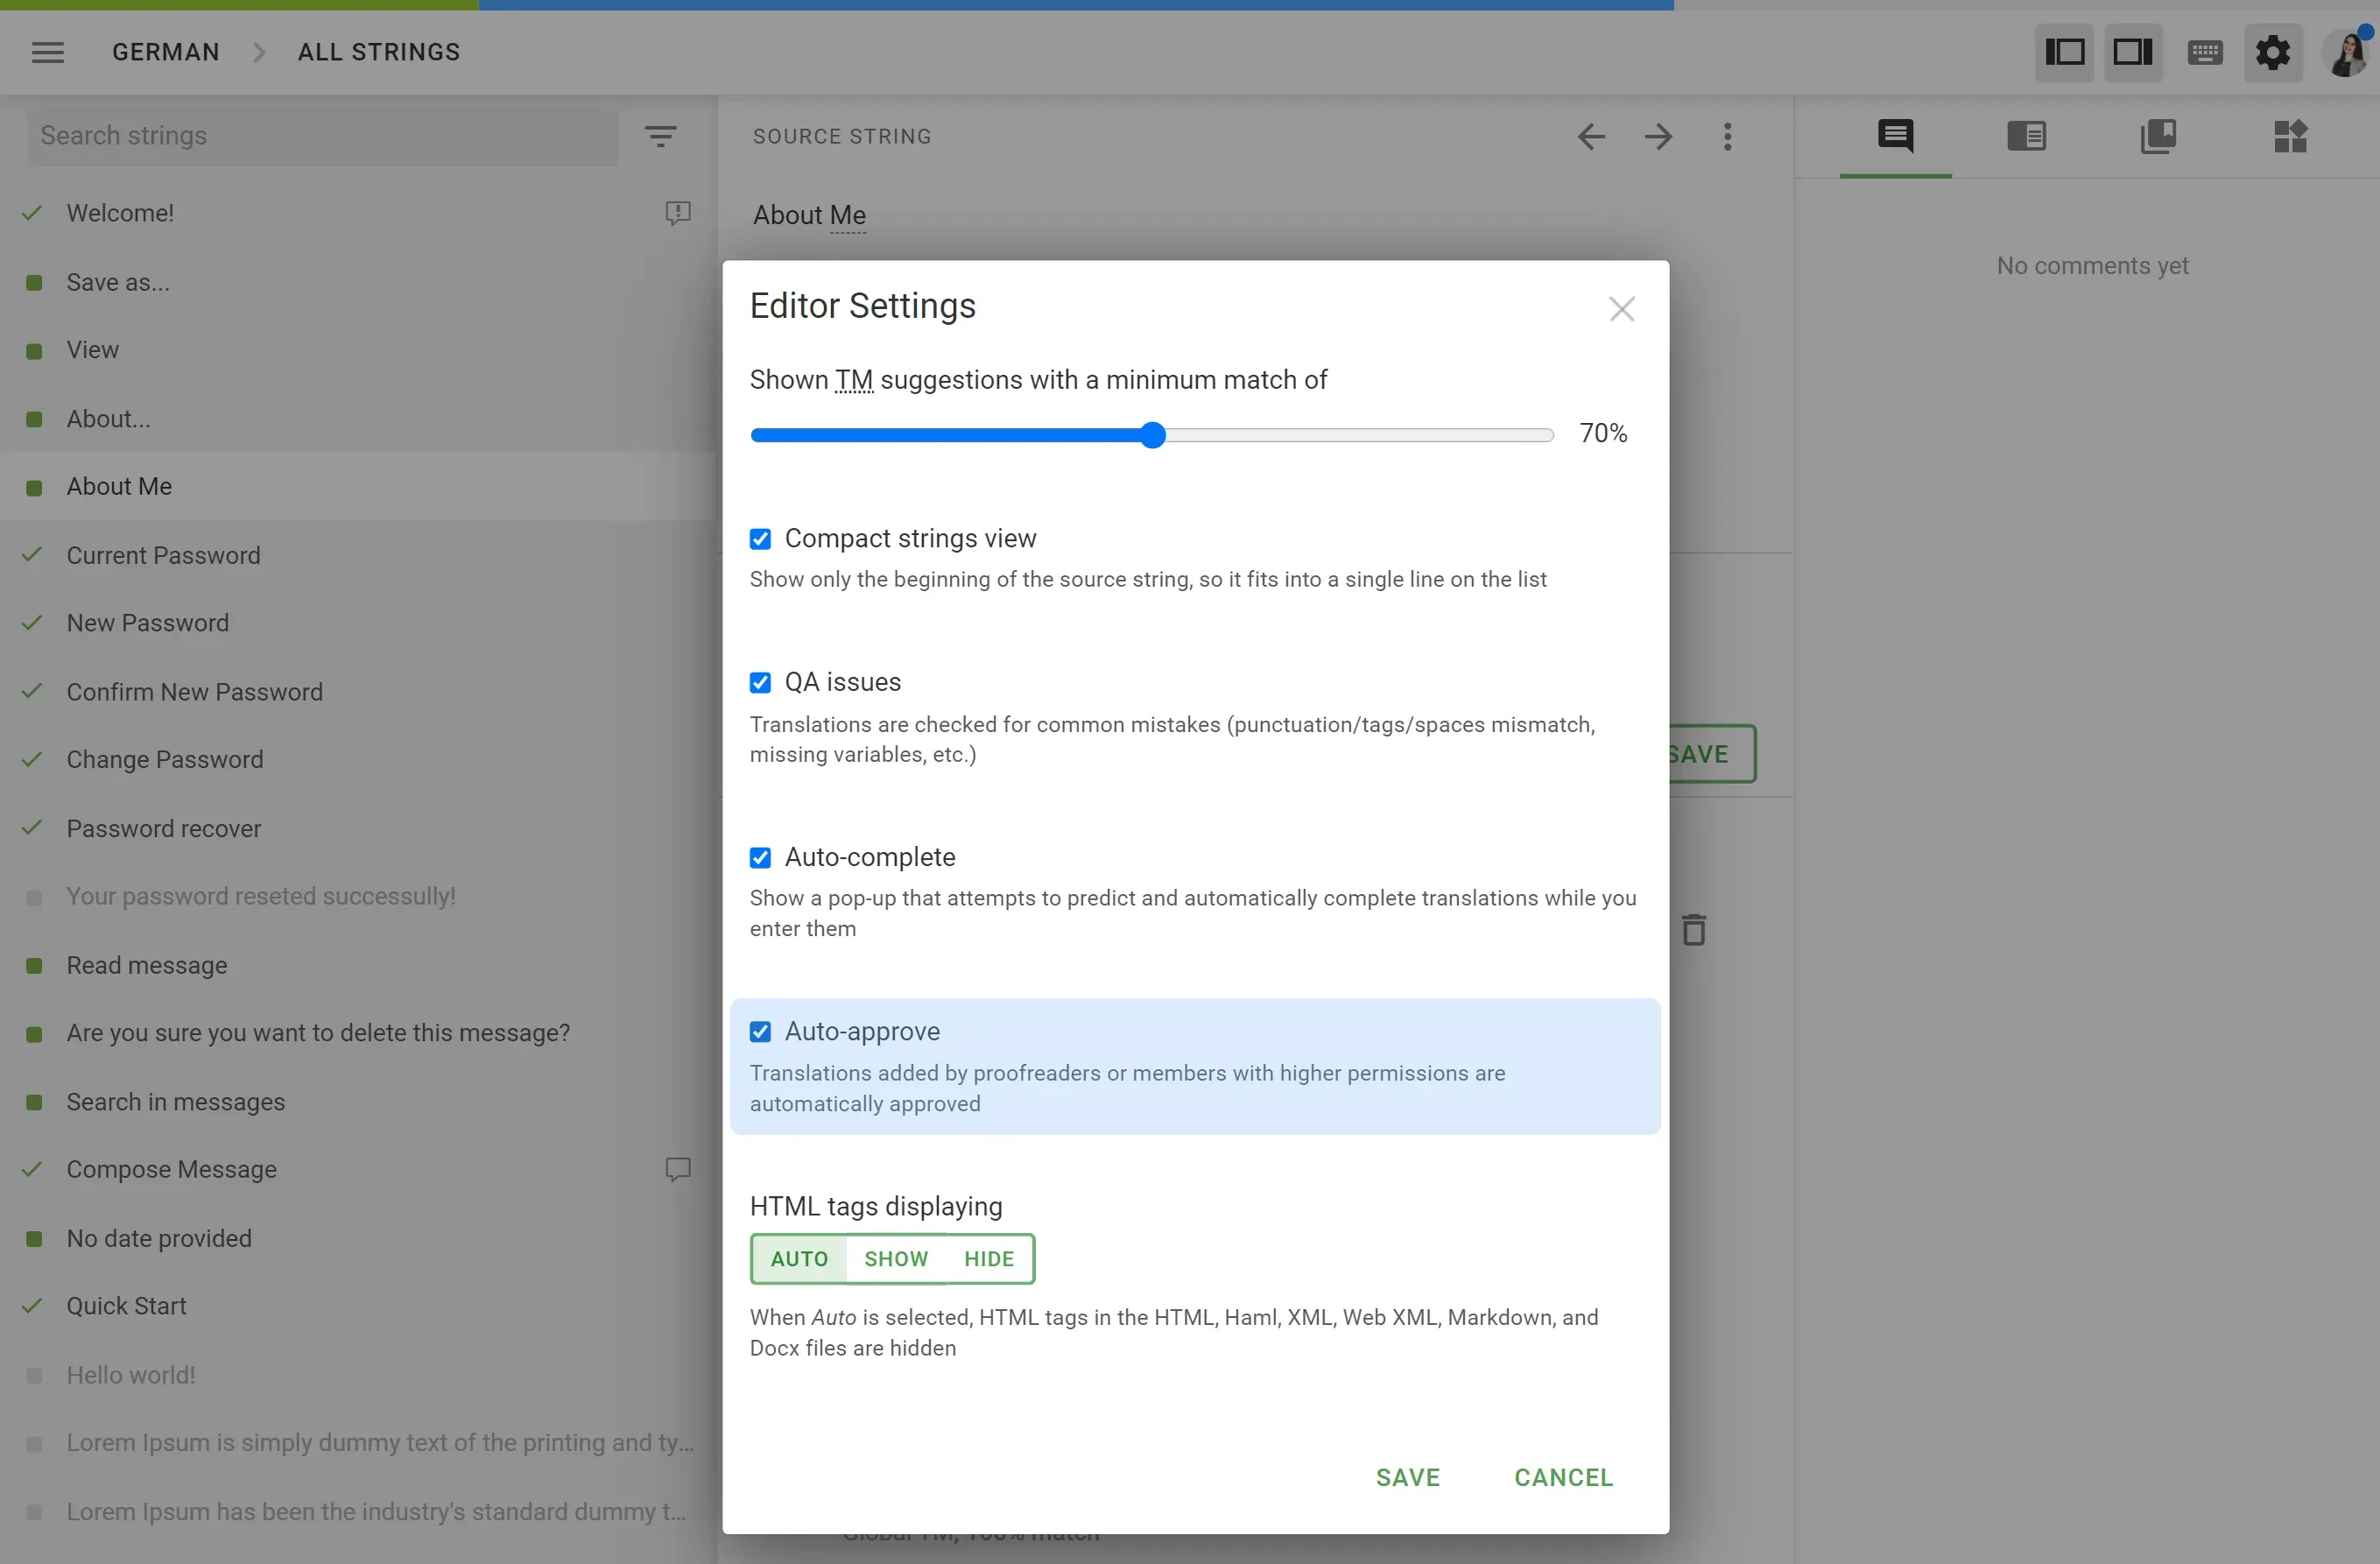The width and height of the screenshot is (2380, 1564).
Task: Click the add comment icon for Welcome!
Action: [x=677, y=213]
